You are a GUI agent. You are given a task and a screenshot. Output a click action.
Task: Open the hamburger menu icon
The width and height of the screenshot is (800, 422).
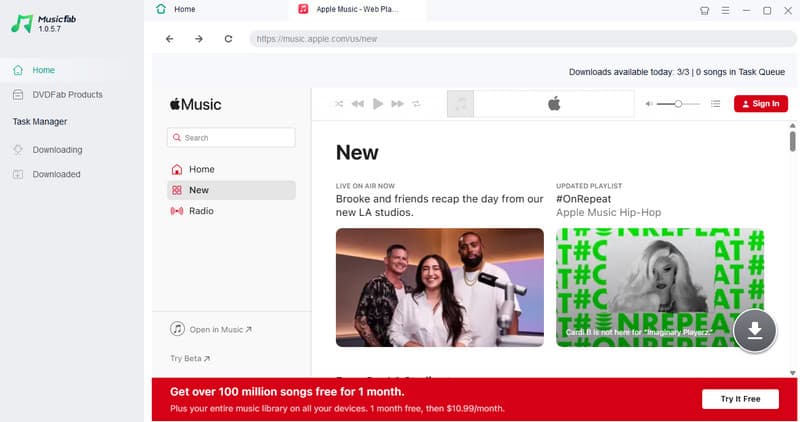click(x=725, y=10)
